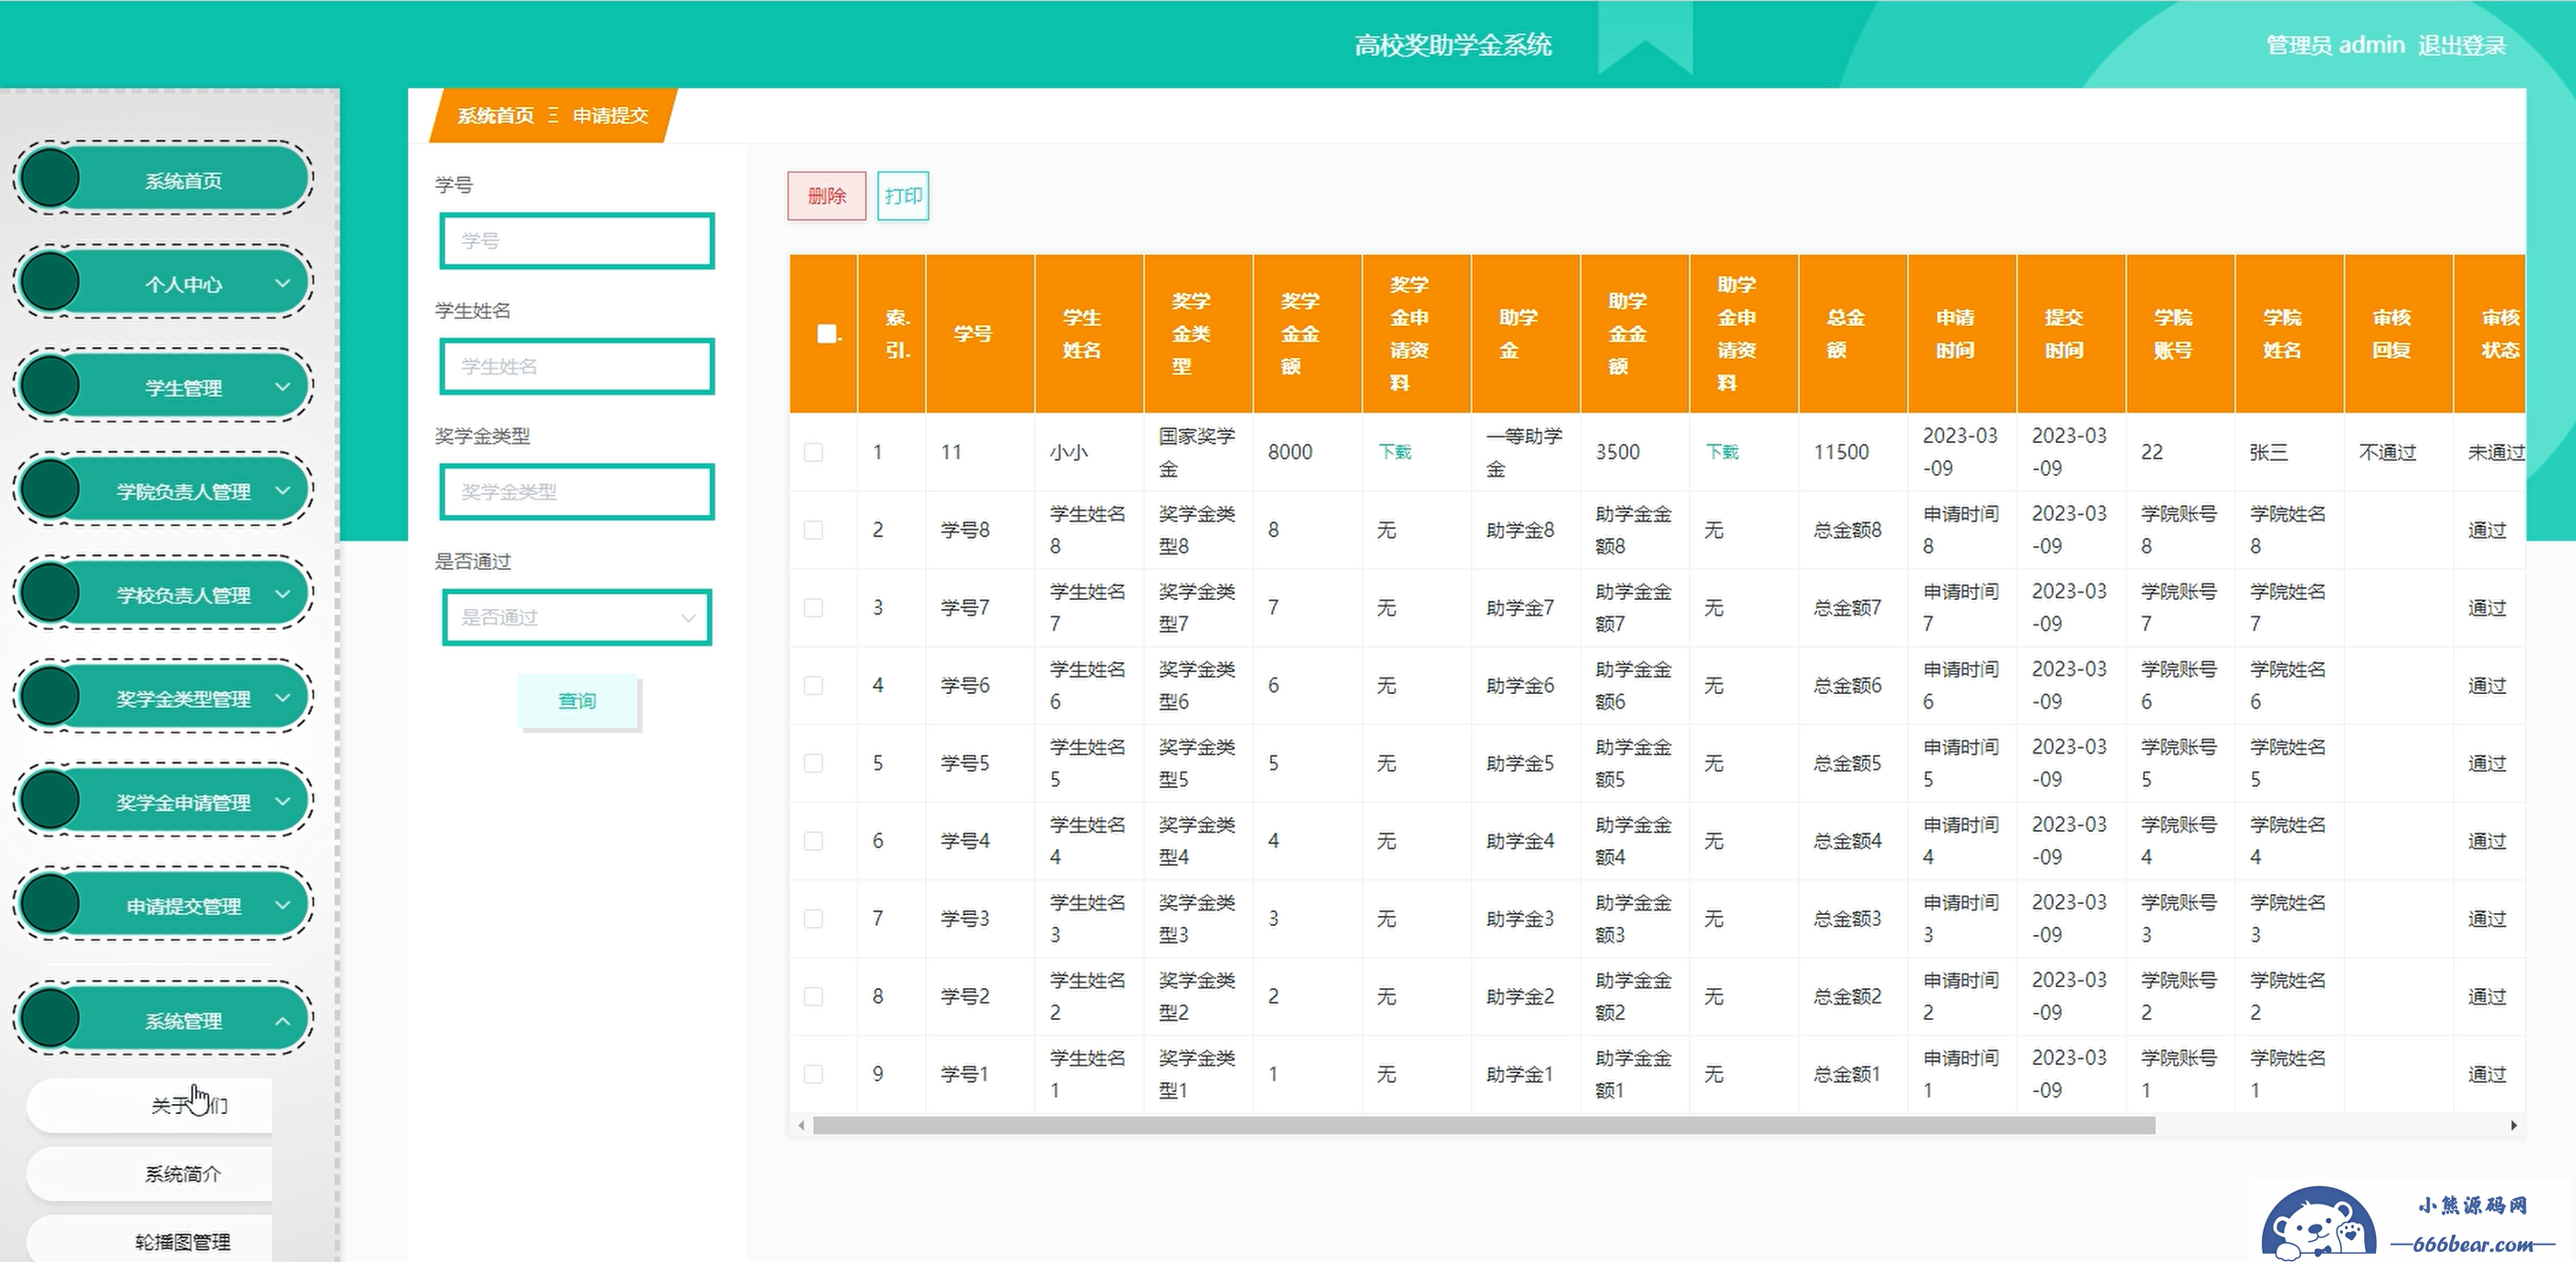Check the checkbox for row 11 小小

tap(814, 452)
